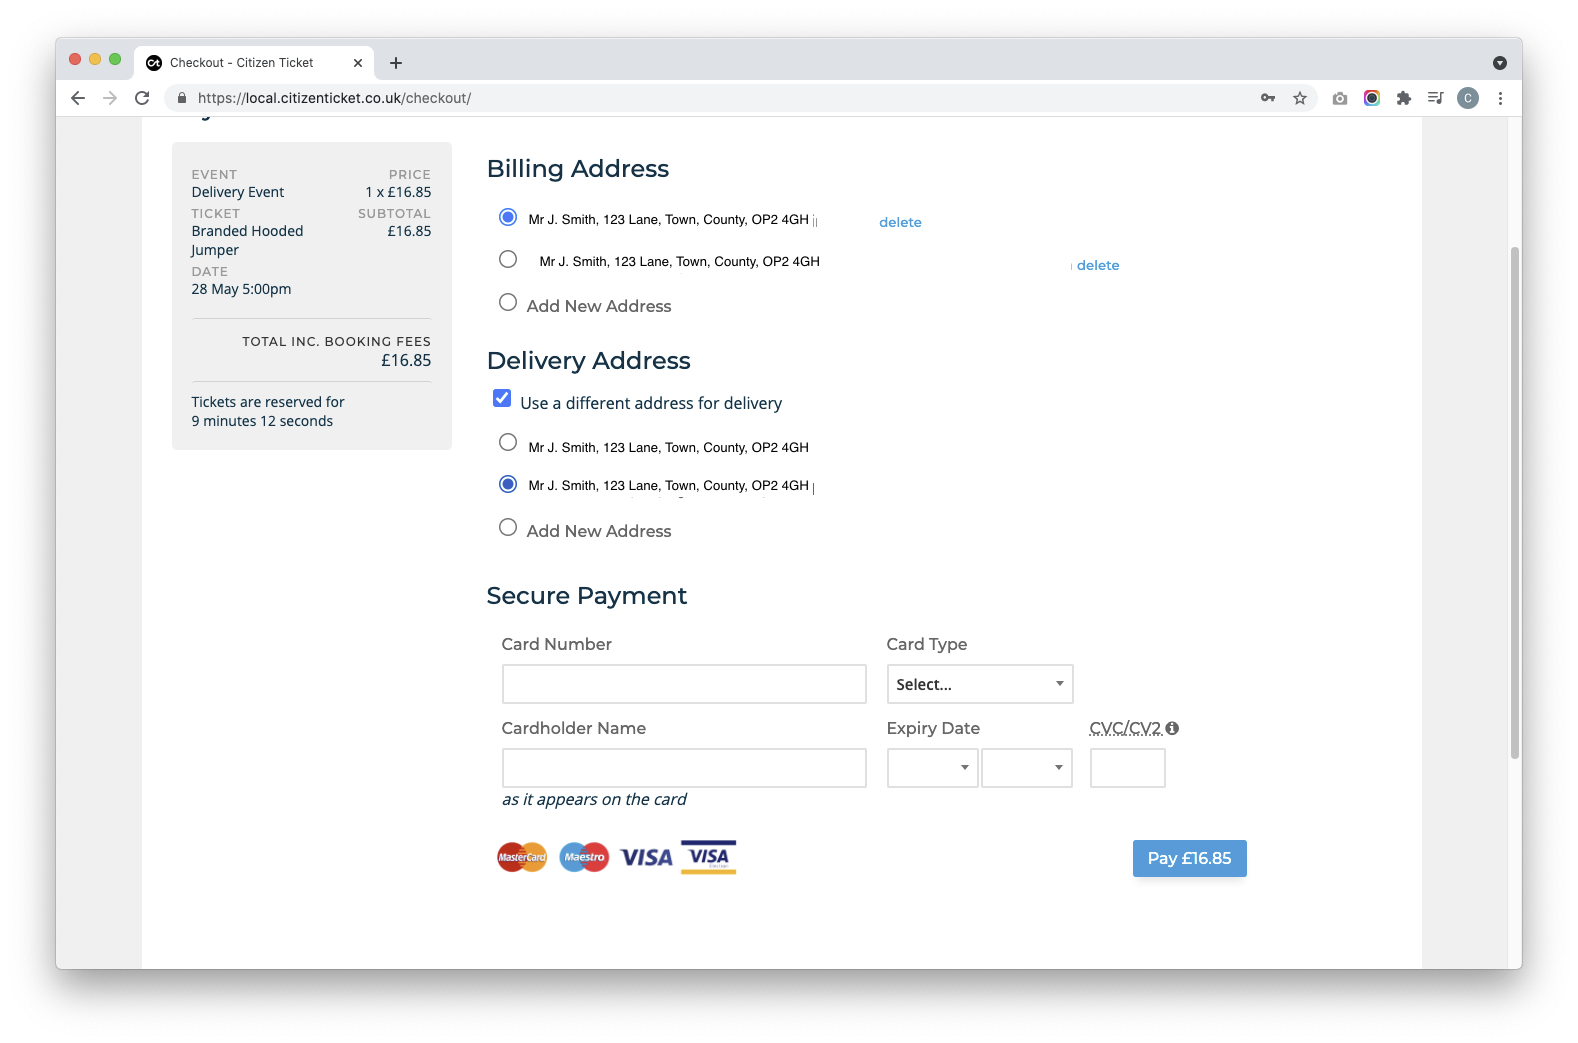1578x1043 pixels.
Task: Click the MasterCard logo
Action: 522,857
